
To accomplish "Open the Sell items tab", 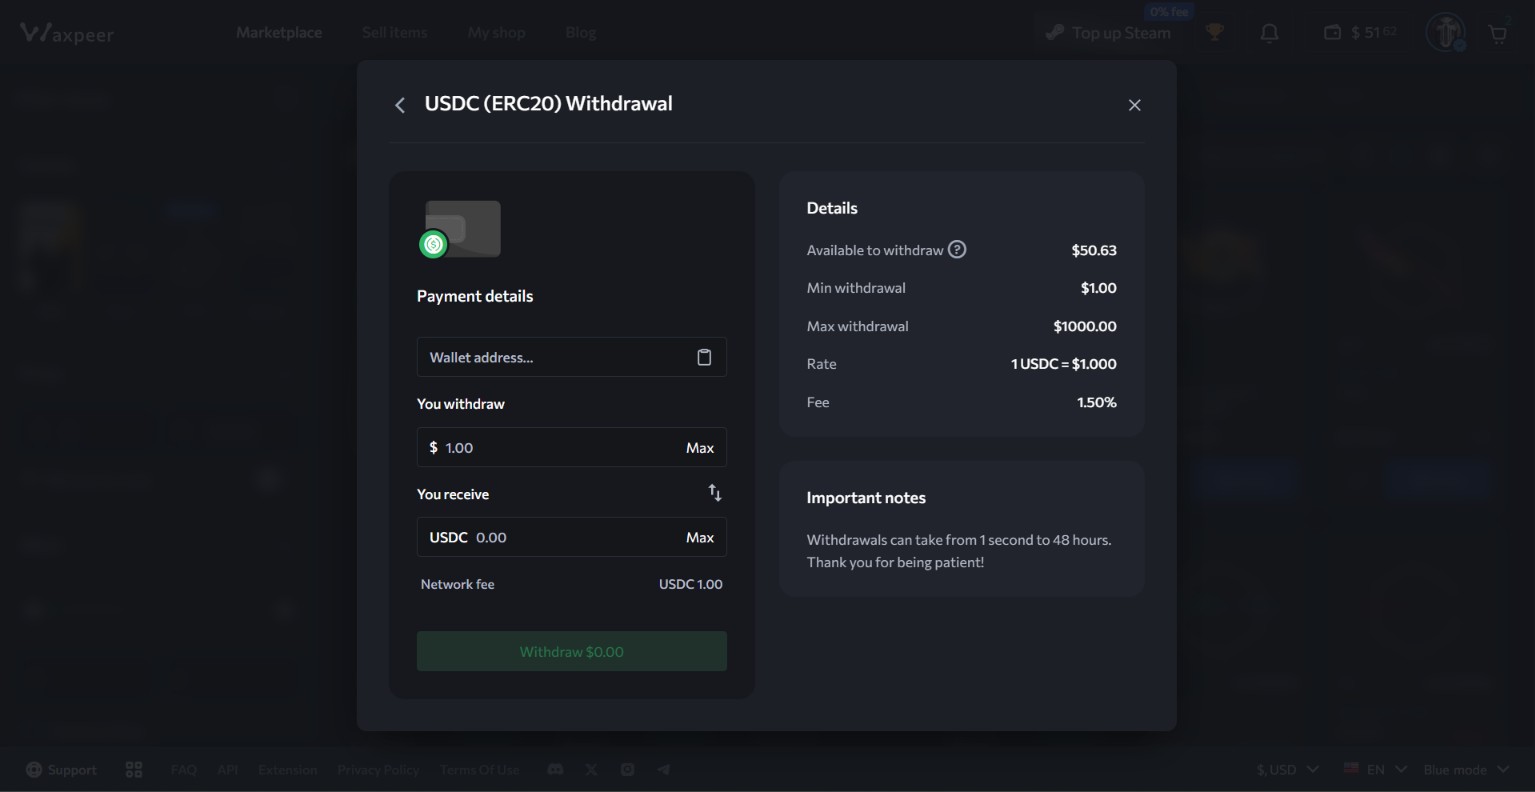I will tap(395, 33).
